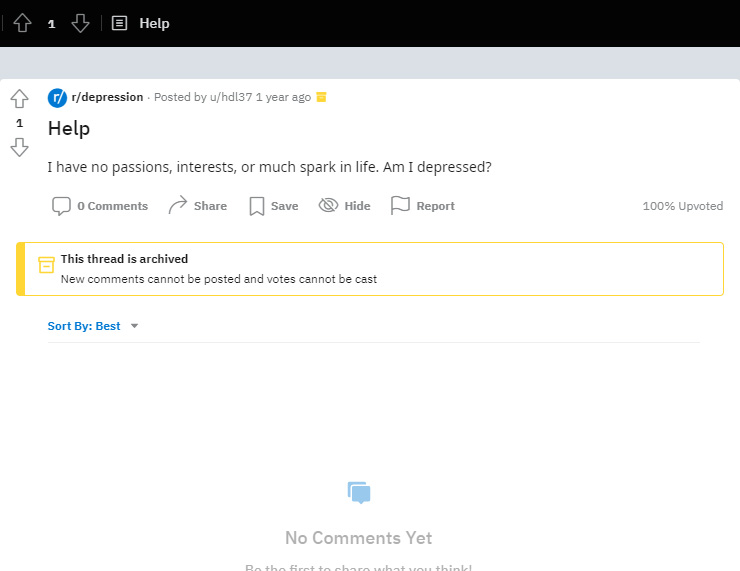This screenshot has height=571, width=740.
Task: Click the Help post title heading
Action: click(69, 128)
